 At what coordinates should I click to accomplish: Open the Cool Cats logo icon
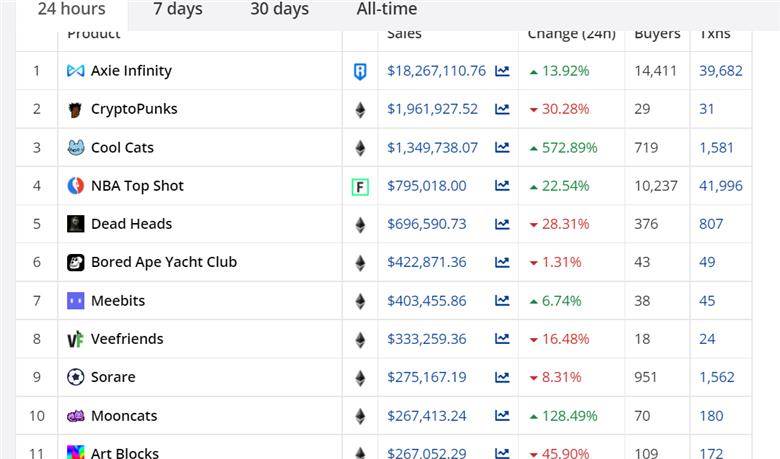76,148
